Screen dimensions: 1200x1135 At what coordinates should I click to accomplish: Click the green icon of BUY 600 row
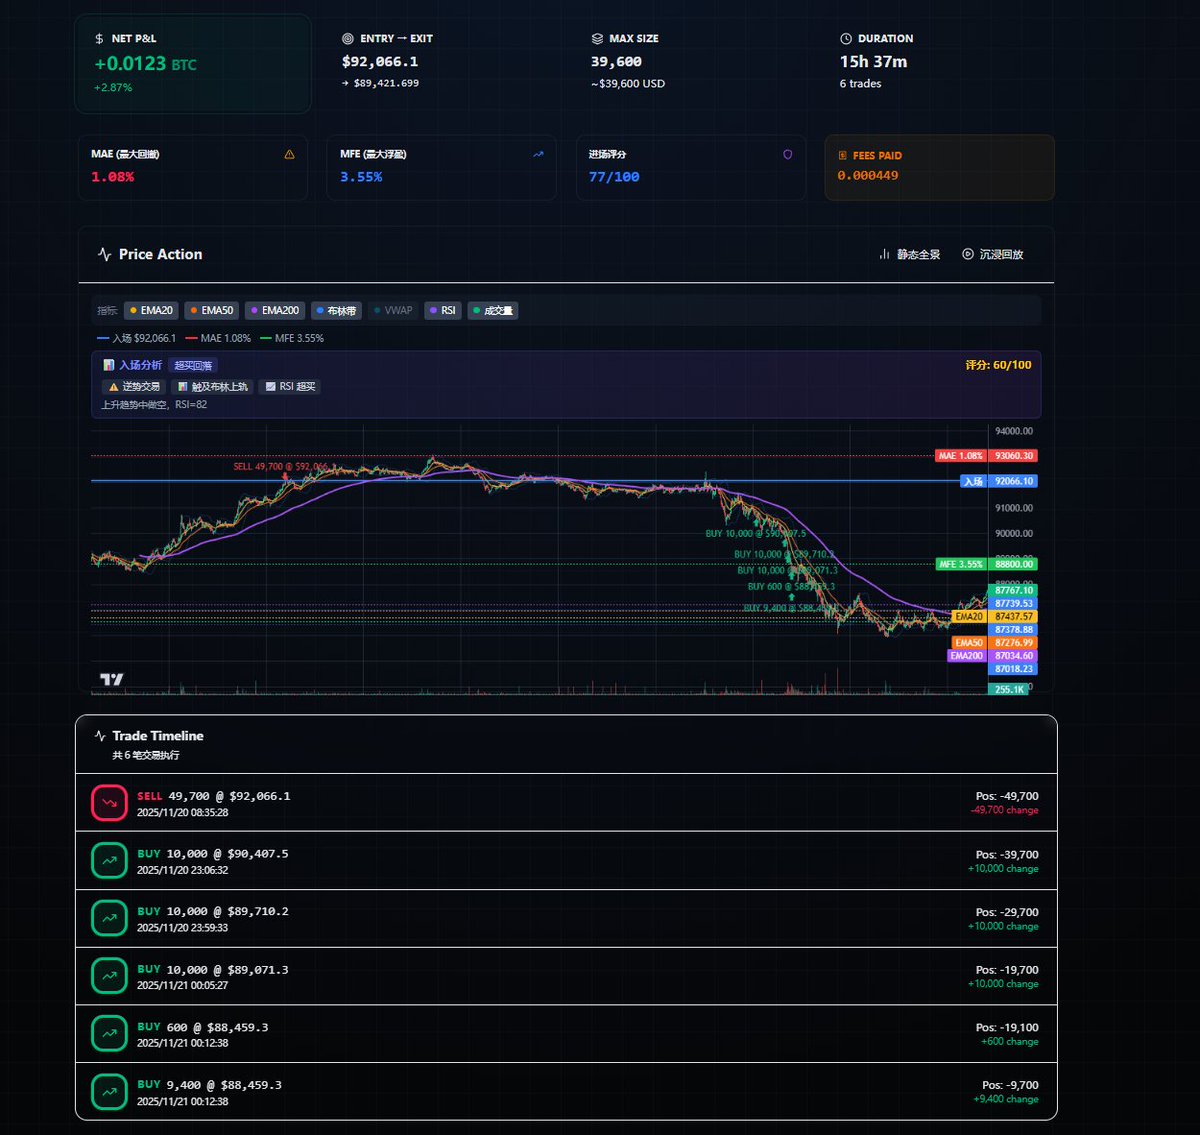(x=109, y=1034)
